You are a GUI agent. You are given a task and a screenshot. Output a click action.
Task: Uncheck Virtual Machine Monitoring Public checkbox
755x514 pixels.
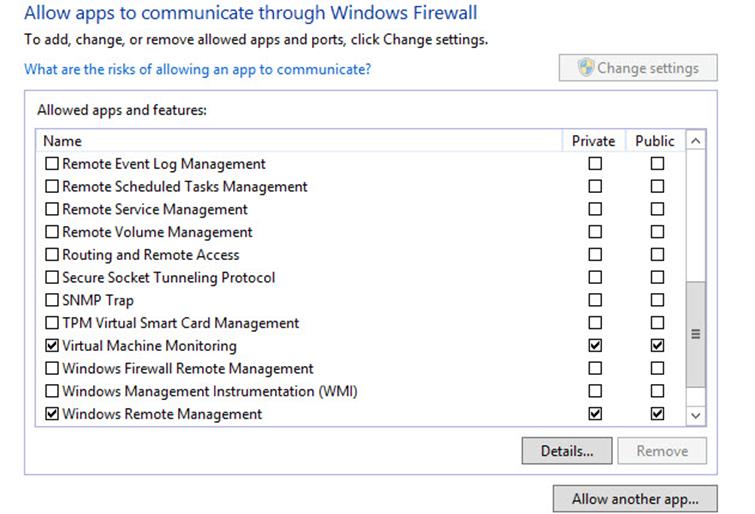pyautogui.click(x=657, y=345)
